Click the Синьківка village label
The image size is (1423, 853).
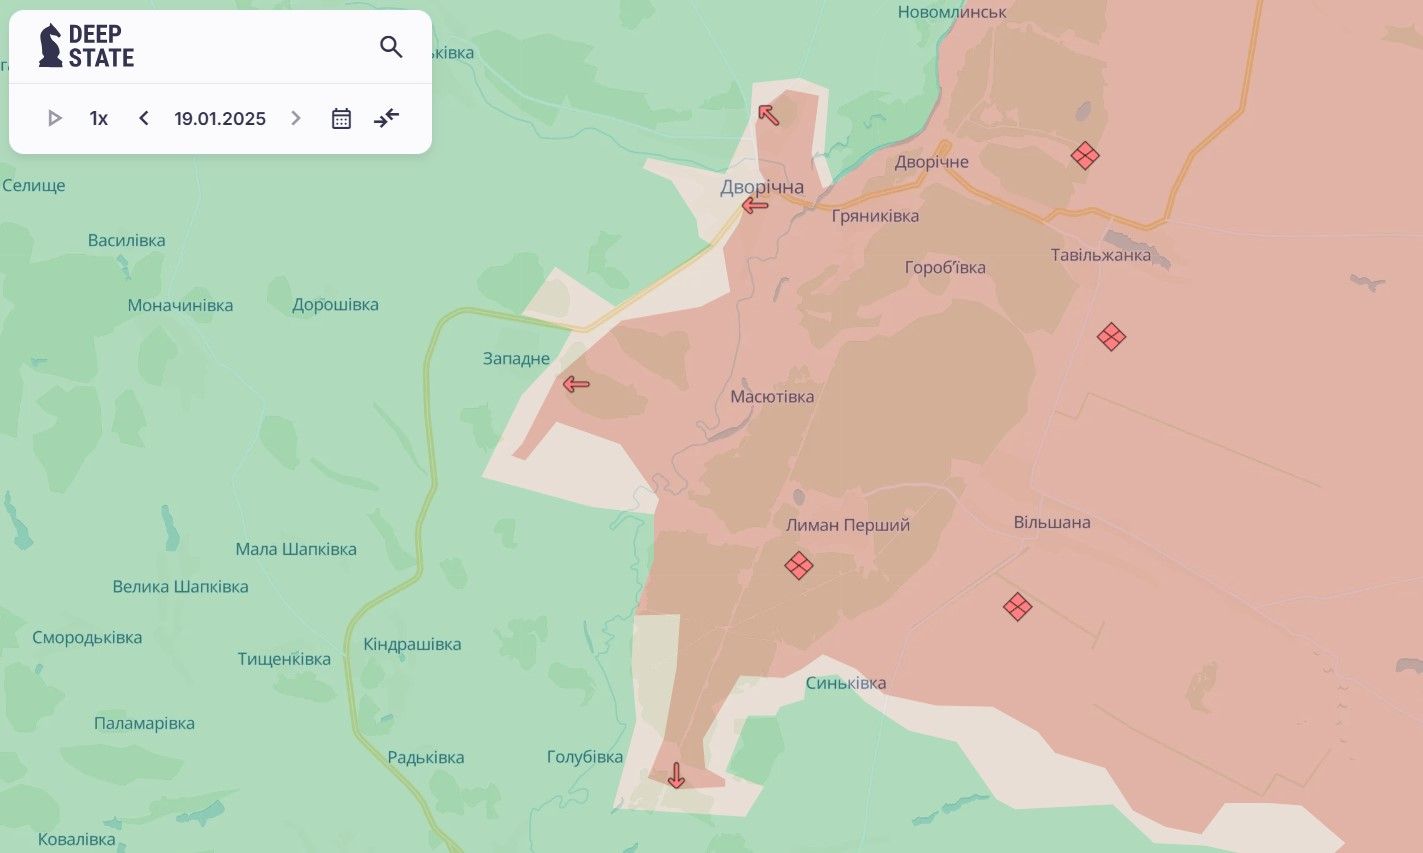[x=846, y=683]
